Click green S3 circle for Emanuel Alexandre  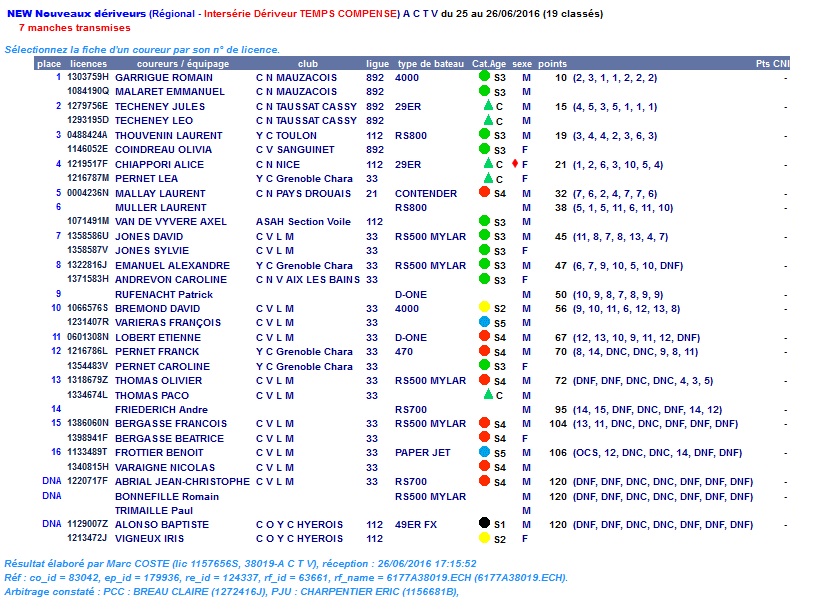[484, 263]
